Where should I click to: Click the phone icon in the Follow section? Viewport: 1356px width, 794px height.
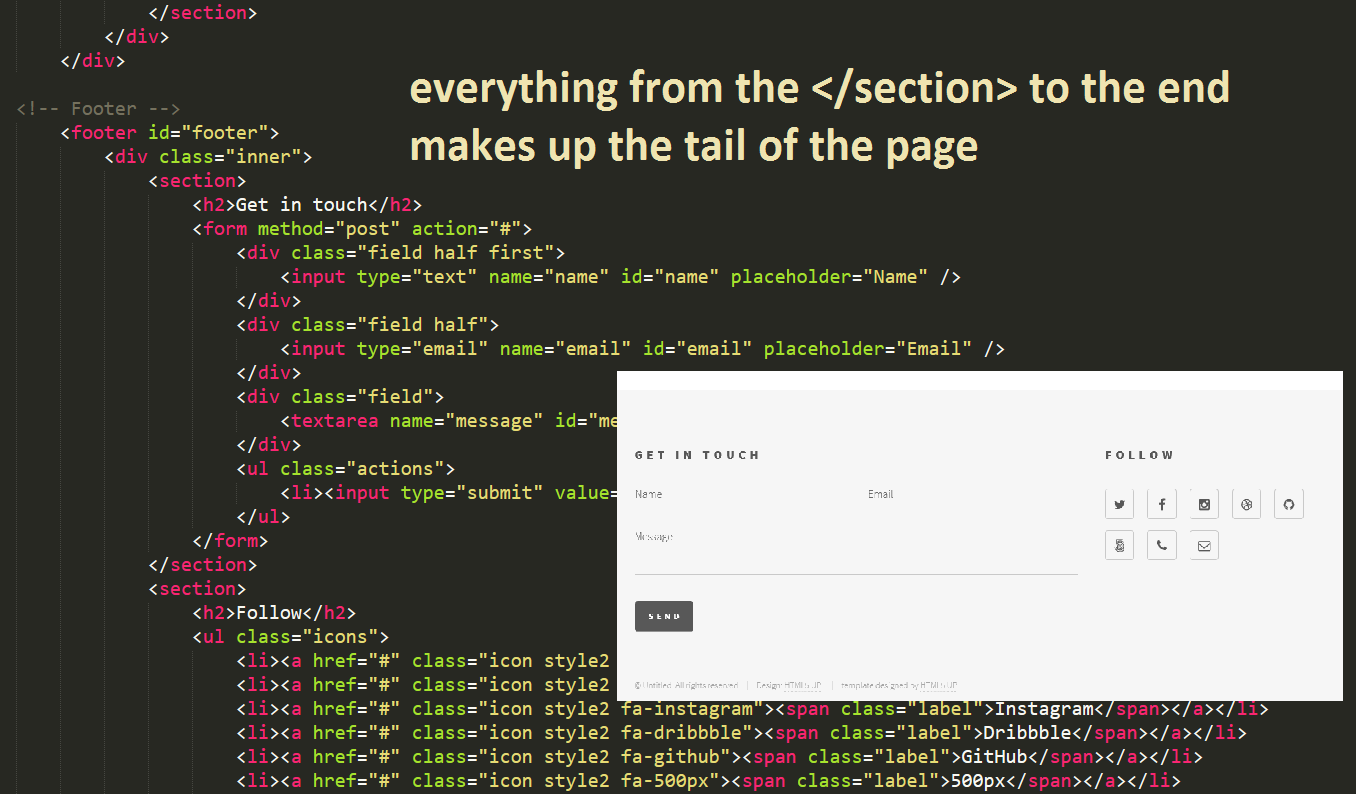[1162, 545]
